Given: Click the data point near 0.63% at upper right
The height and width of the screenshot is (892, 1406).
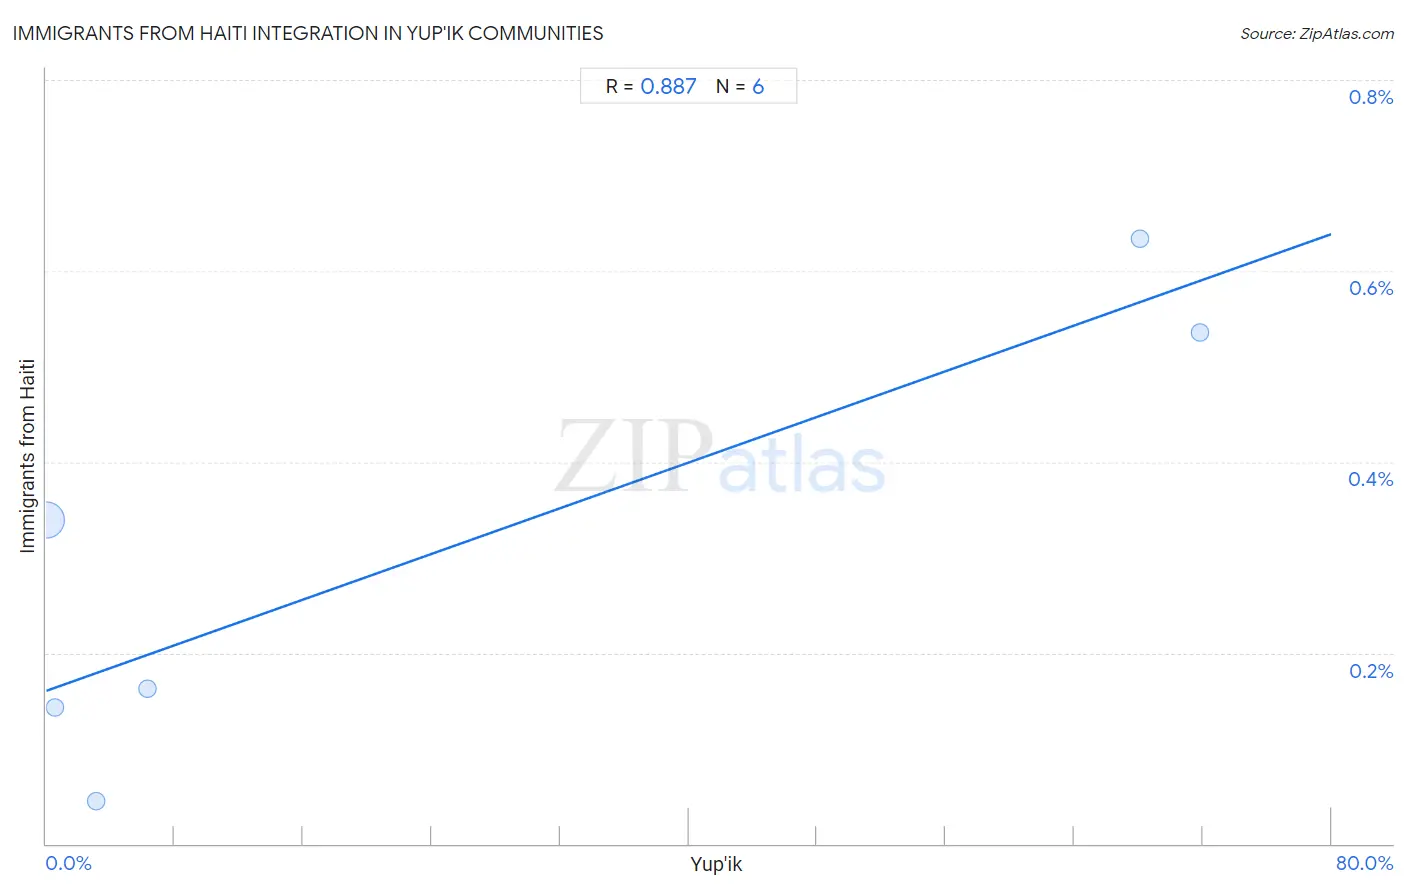Looking at the screenshot, I should tap(1140, 239).
